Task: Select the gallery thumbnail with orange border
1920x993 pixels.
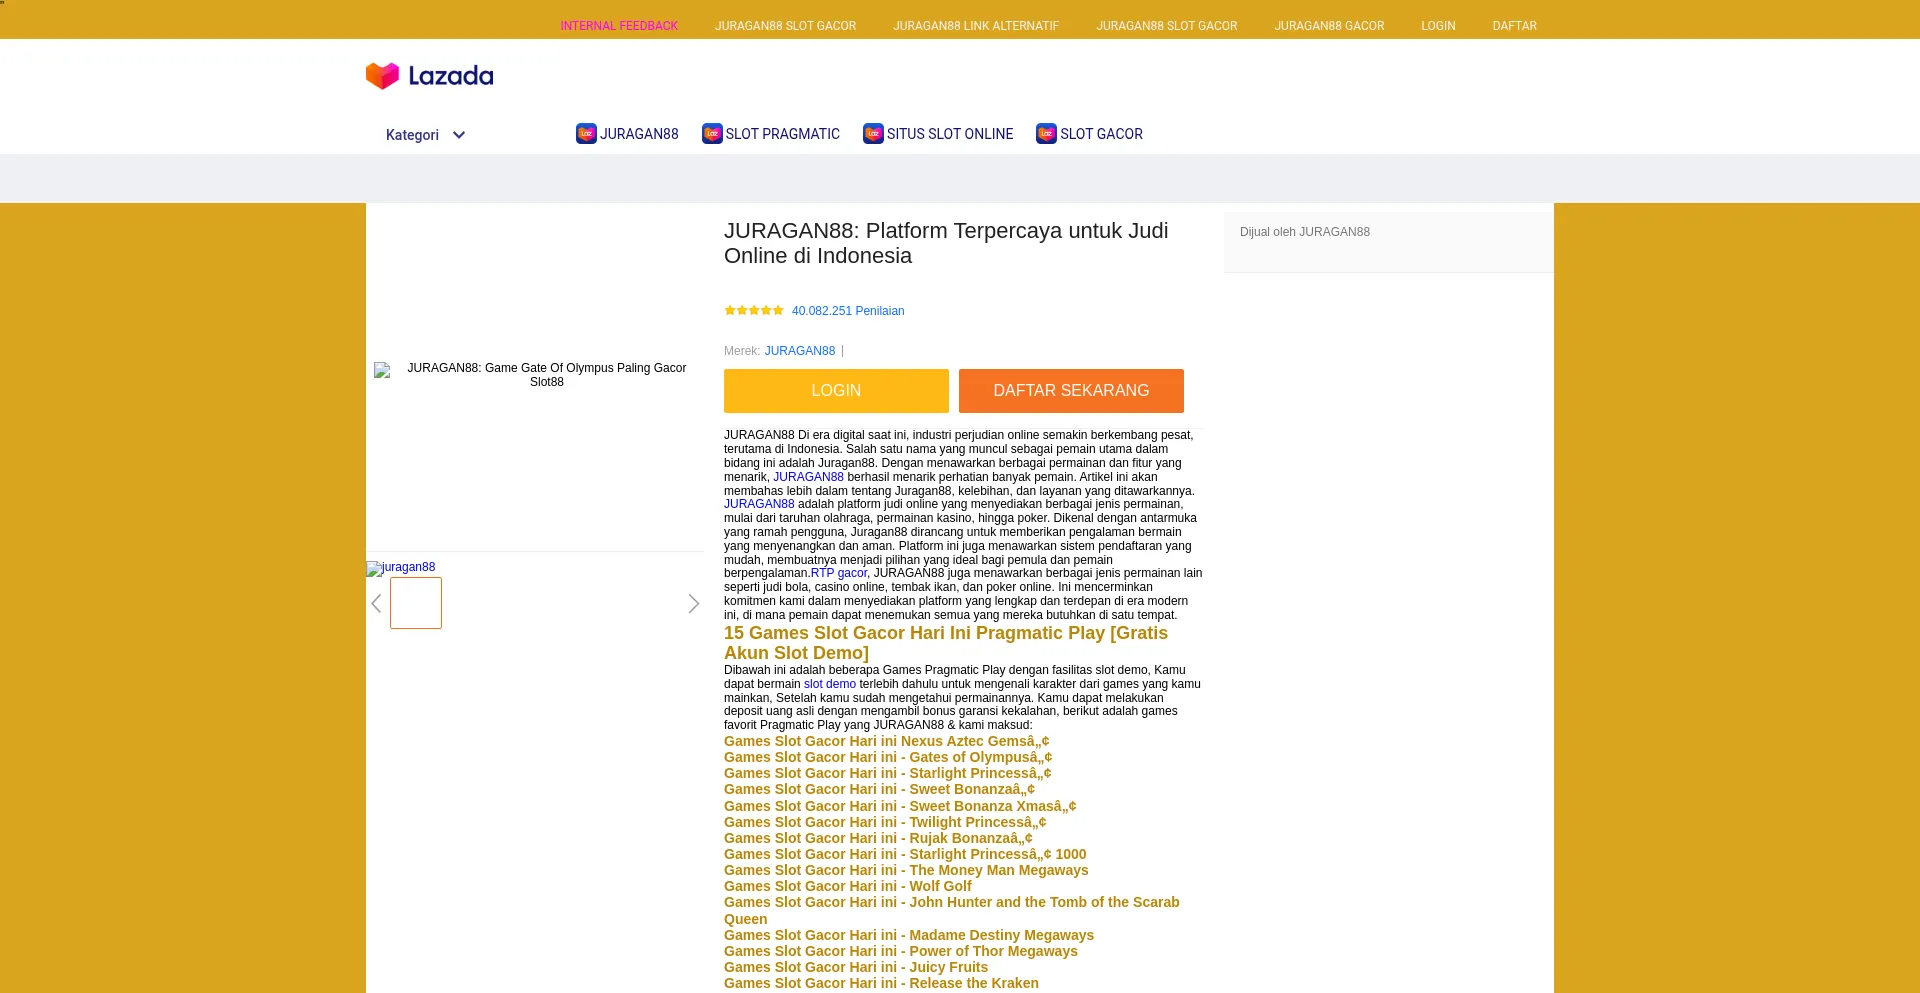Action: point(416,603)
